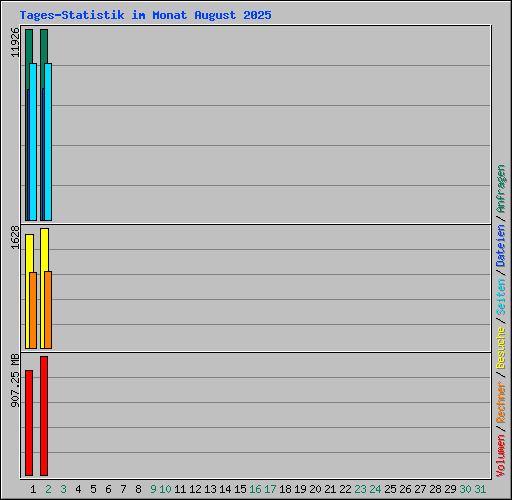Click day 31 on the x-axis
Image resolution: width=512 pixels, height=500 pixels.
pos(480,489)
